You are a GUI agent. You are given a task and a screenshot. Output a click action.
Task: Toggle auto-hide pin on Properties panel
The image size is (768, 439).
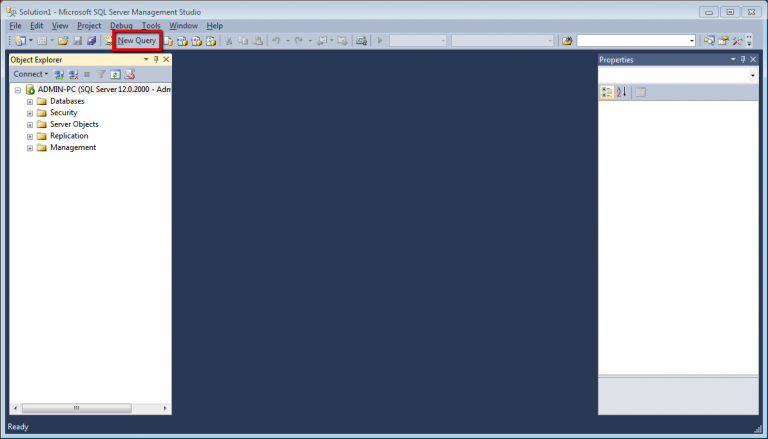(x=743, y=60)
